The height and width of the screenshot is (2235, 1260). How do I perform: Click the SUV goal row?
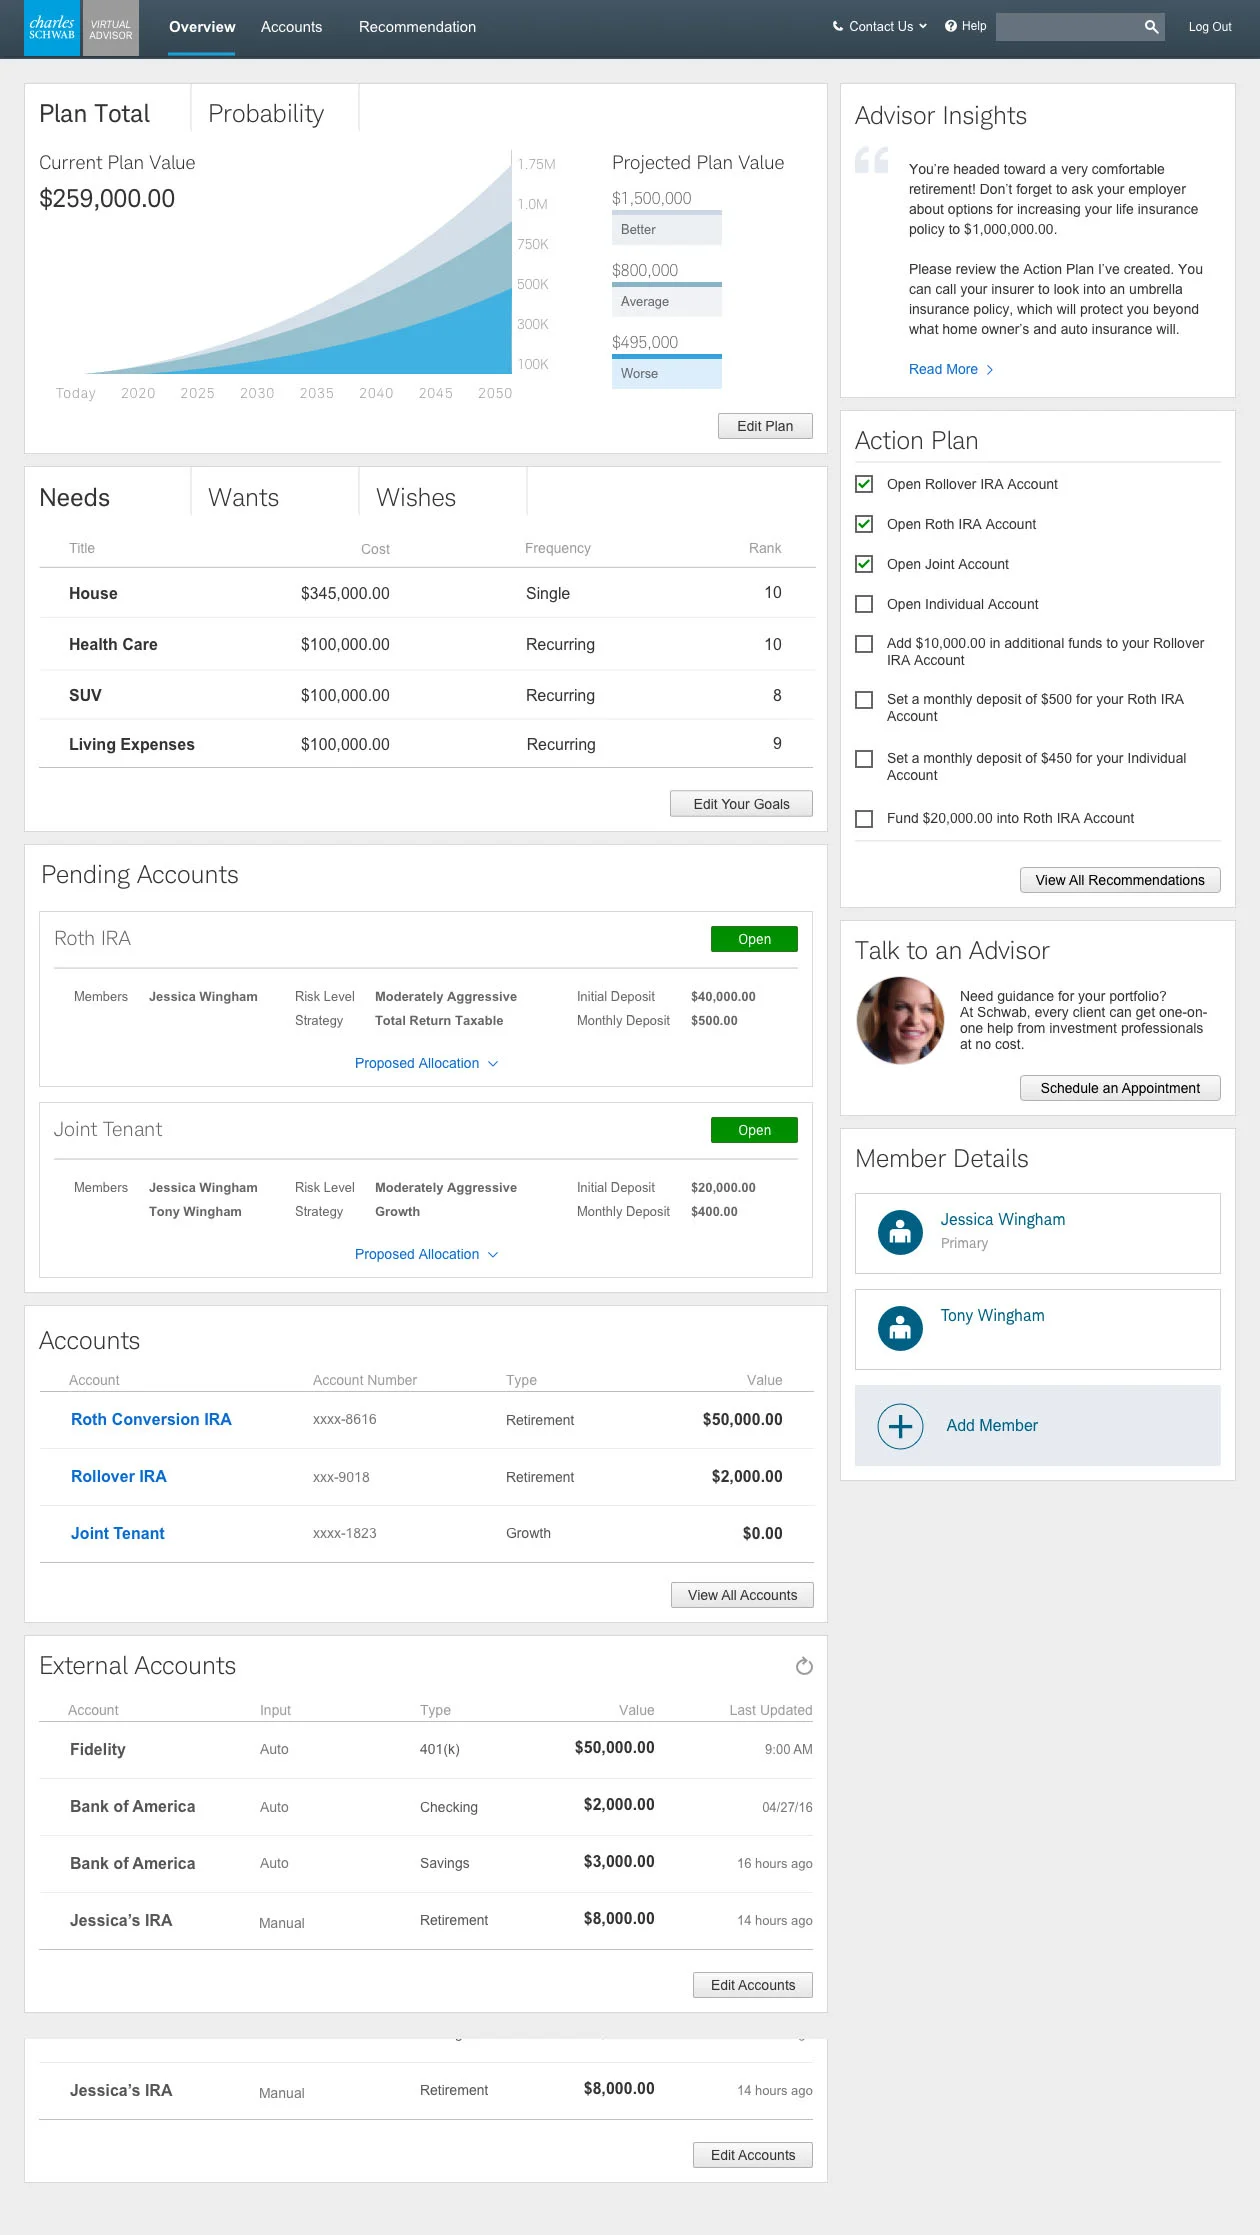(427, 695)
